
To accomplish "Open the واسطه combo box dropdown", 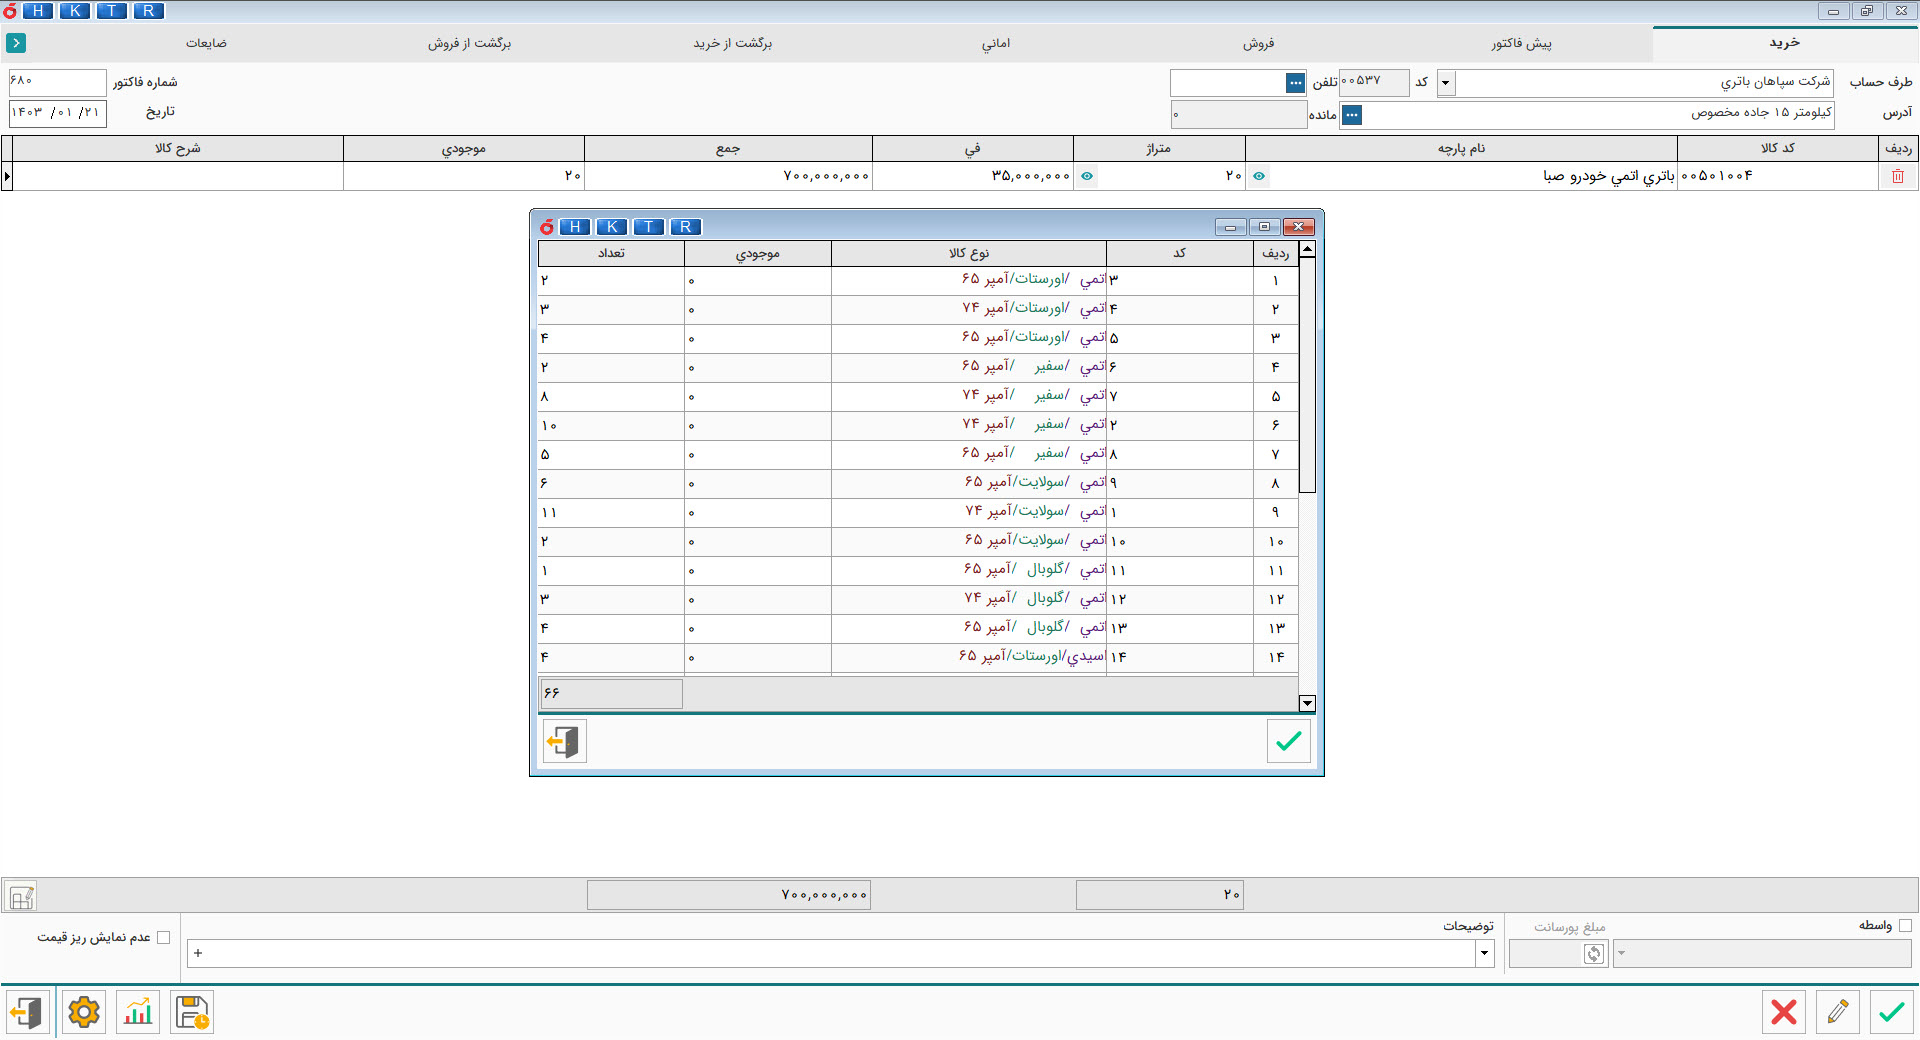I will (x=1621, y=954).
